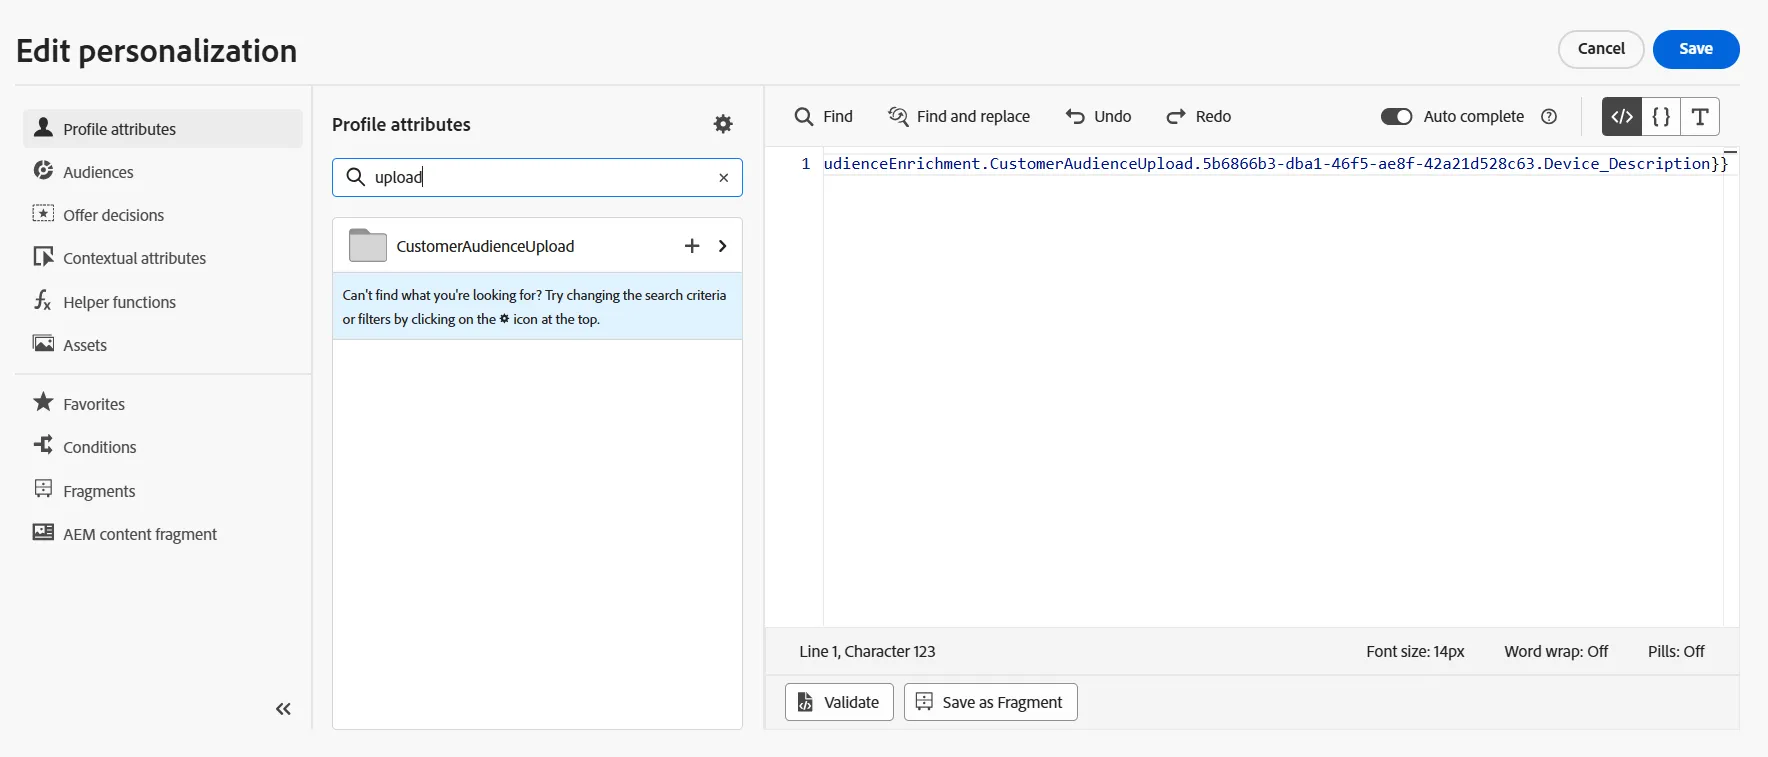
Task: Open Find in the editor toolbar
Action: [x=823, y=117]
